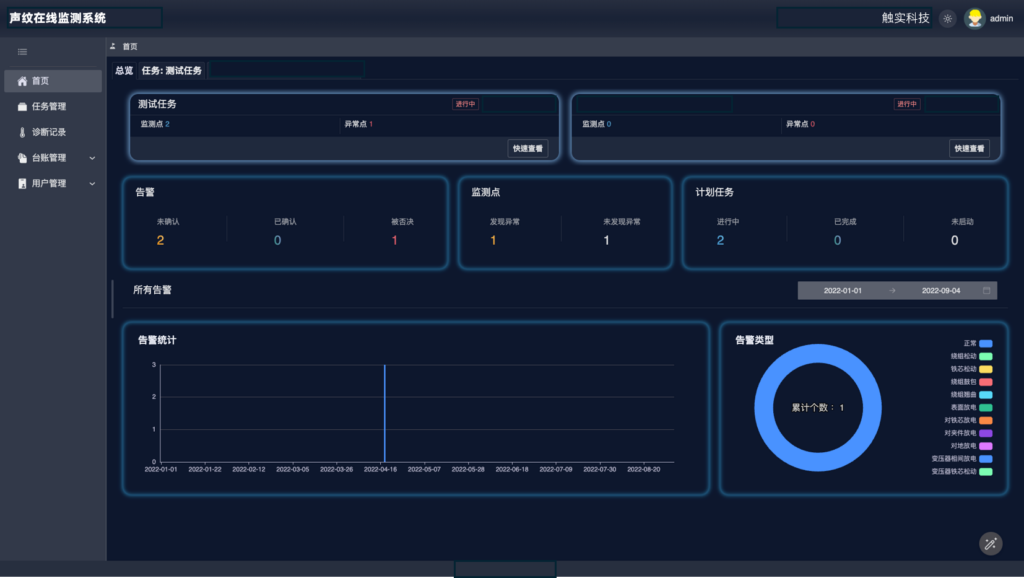This screenshot has width=1024, height=578.
Task: Toggle the 正常 legend series
Action: point(985,343)
